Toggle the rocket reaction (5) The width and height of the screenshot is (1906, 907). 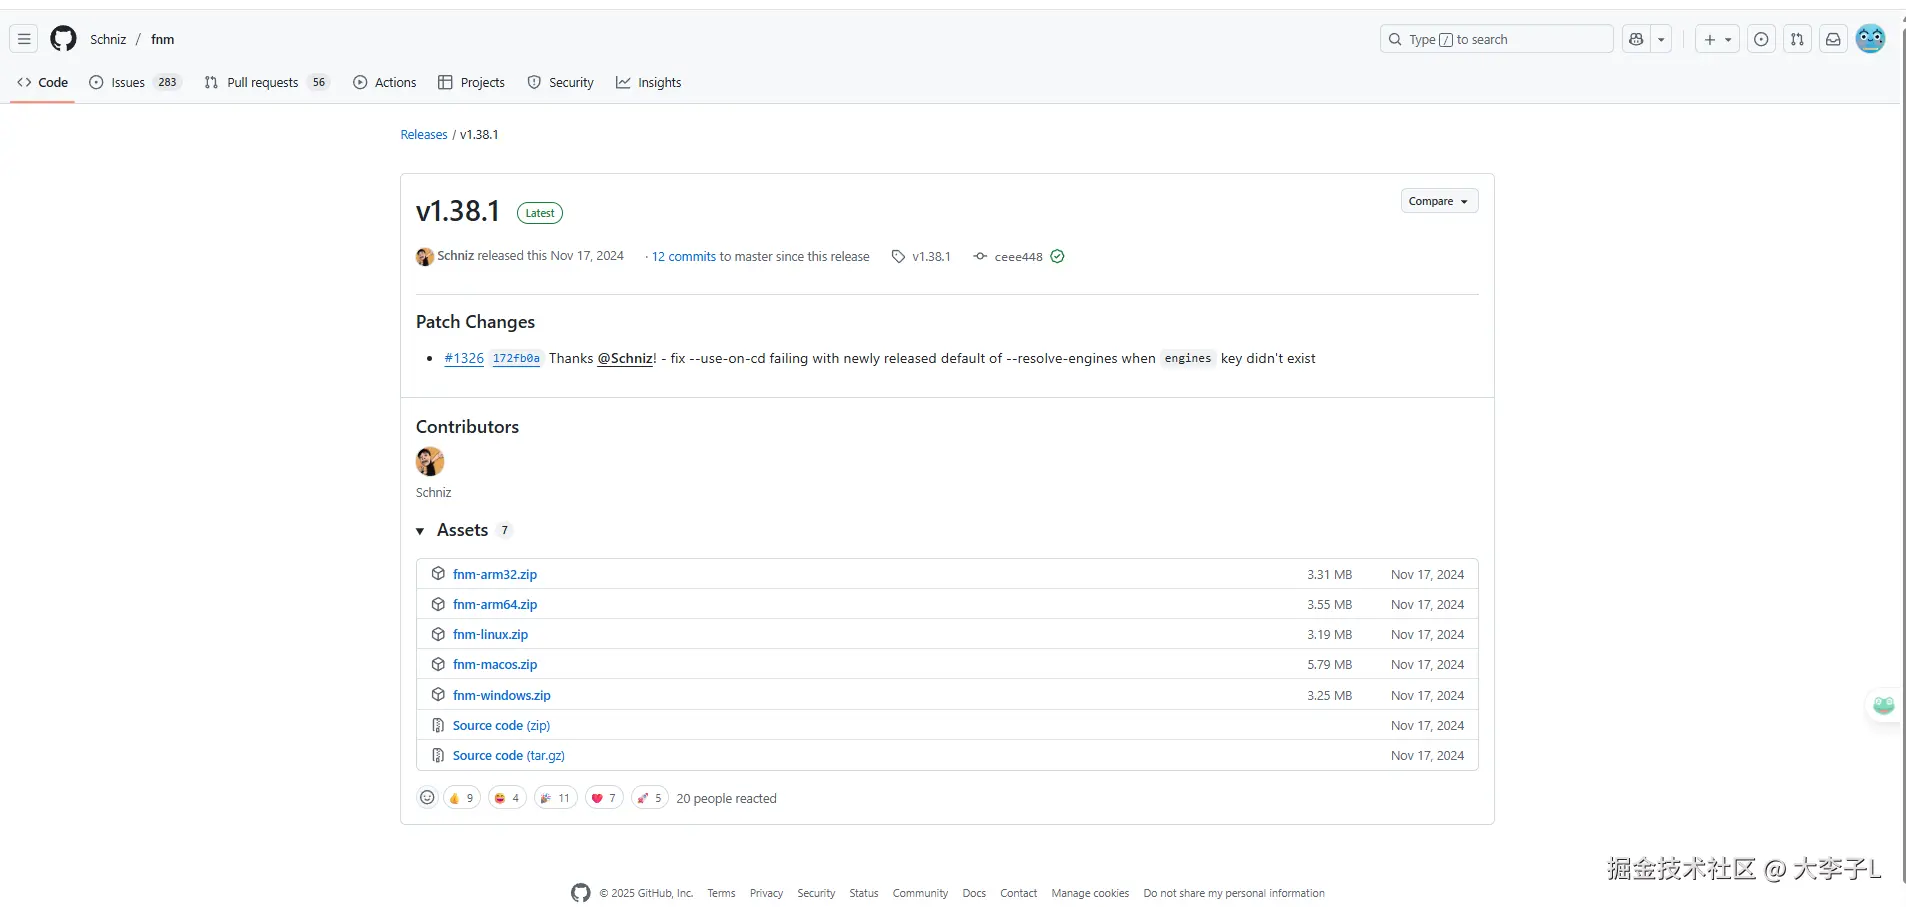(650, 798)
